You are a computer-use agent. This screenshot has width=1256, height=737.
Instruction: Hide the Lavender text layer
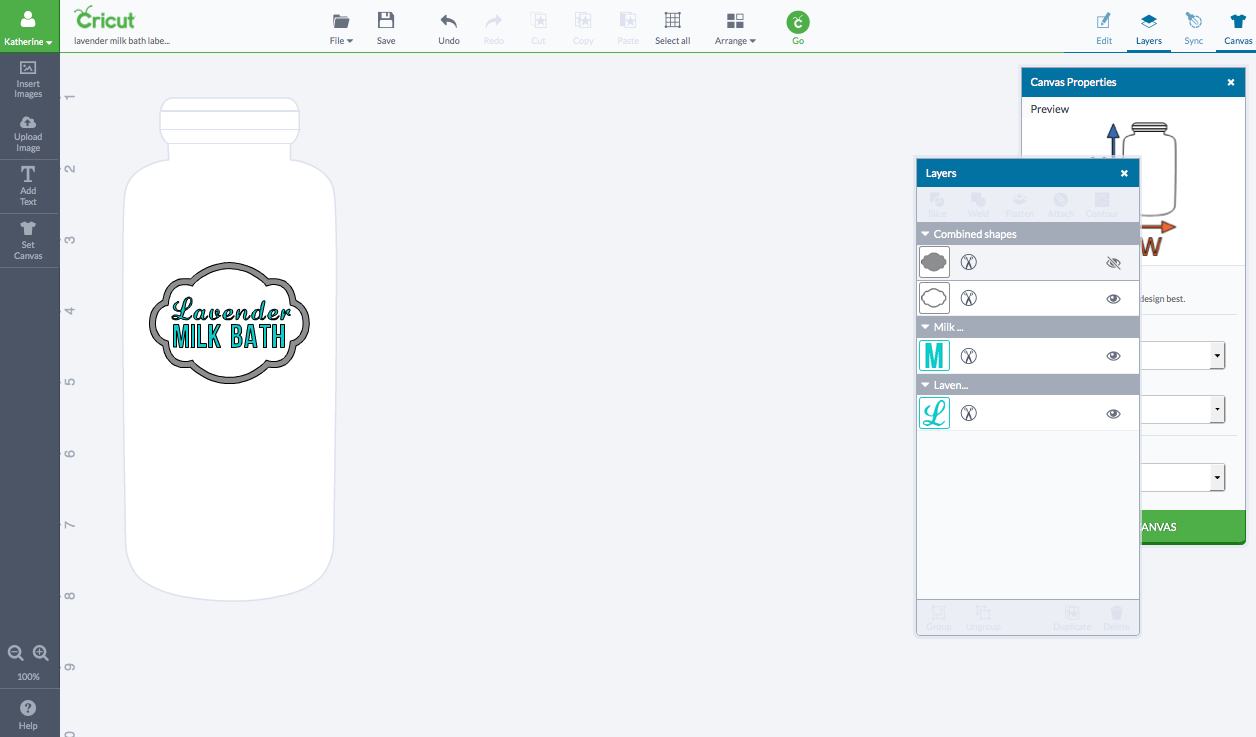click(x=1113, y=414)
